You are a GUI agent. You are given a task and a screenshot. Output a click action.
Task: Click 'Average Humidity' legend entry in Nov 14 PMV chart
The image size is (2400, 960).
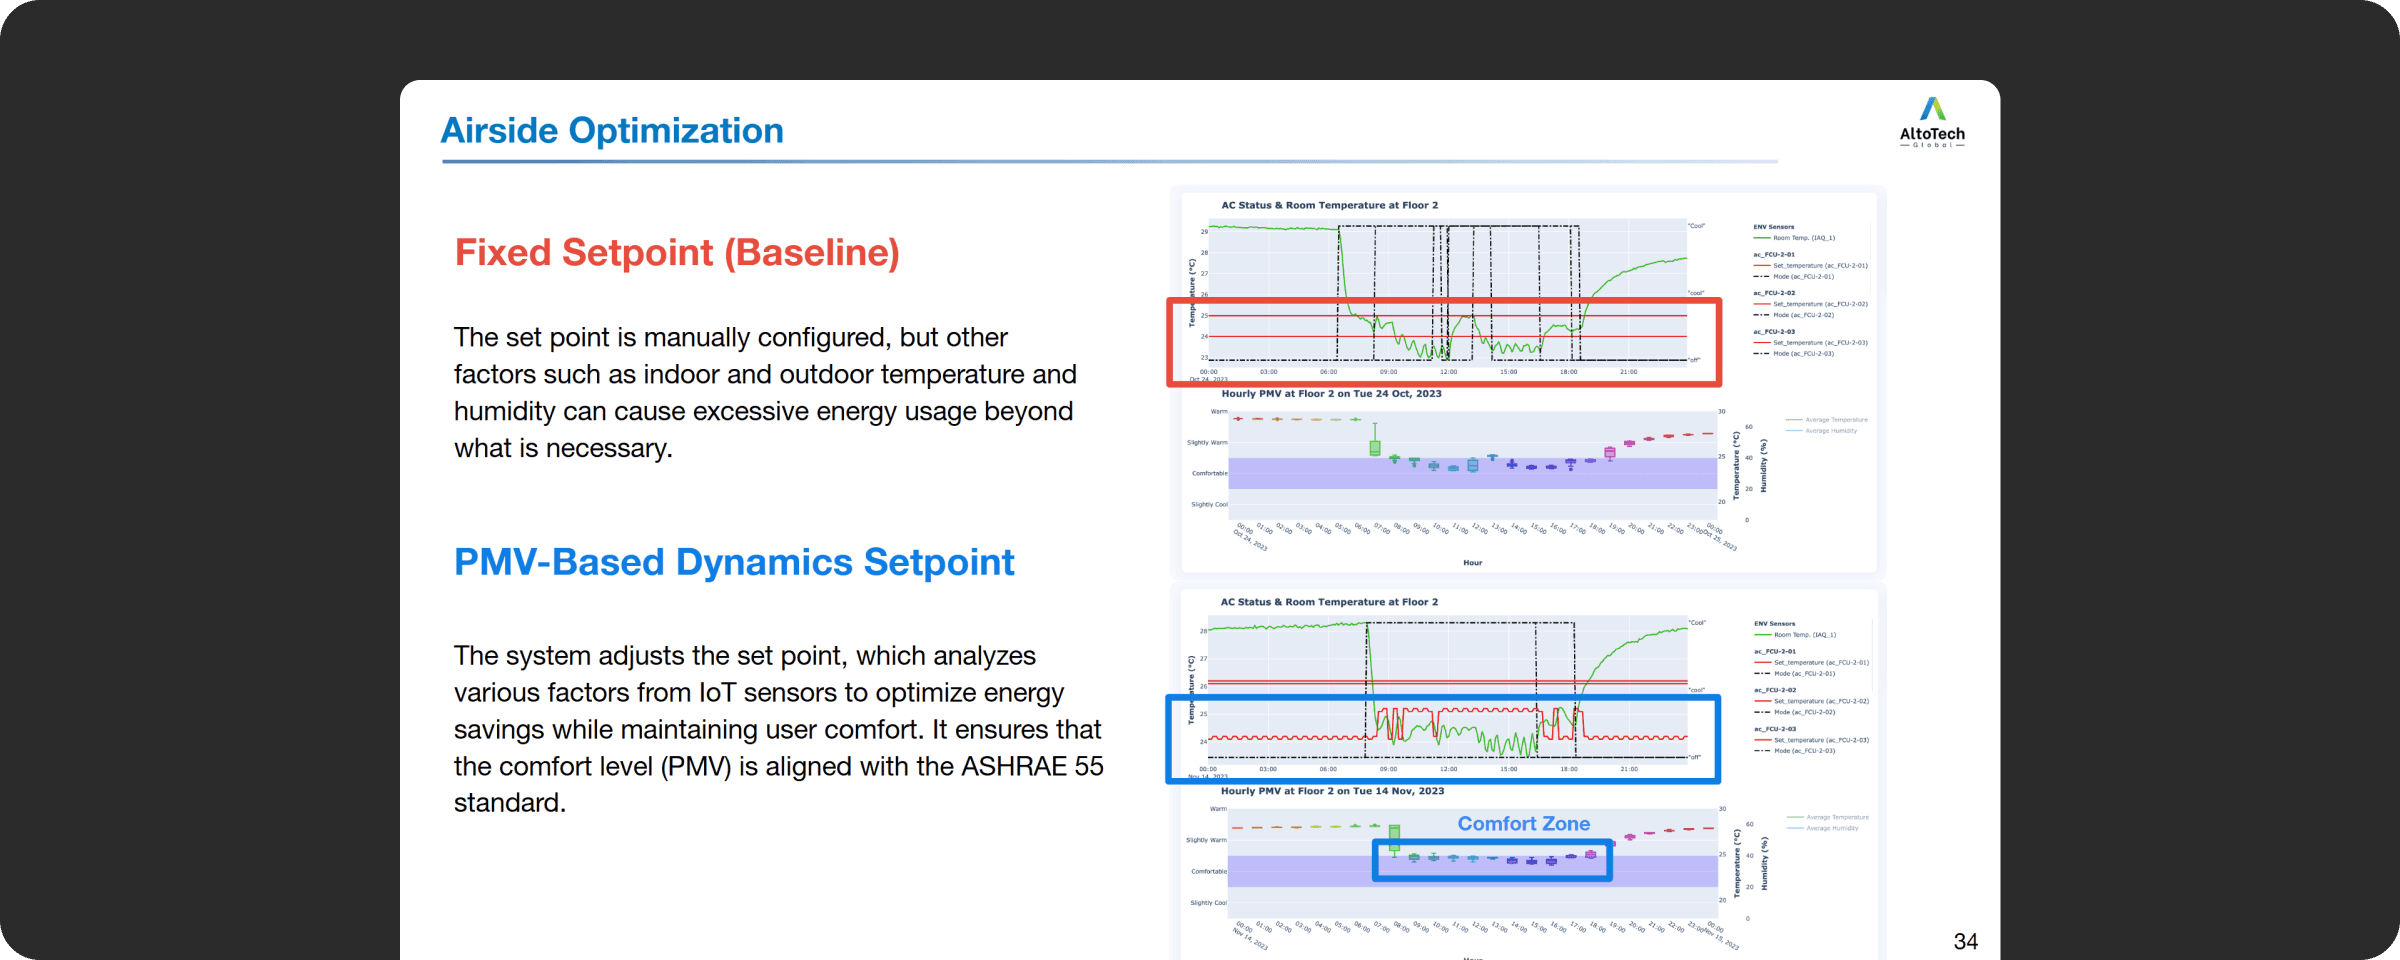click(x=1823, y=828)
